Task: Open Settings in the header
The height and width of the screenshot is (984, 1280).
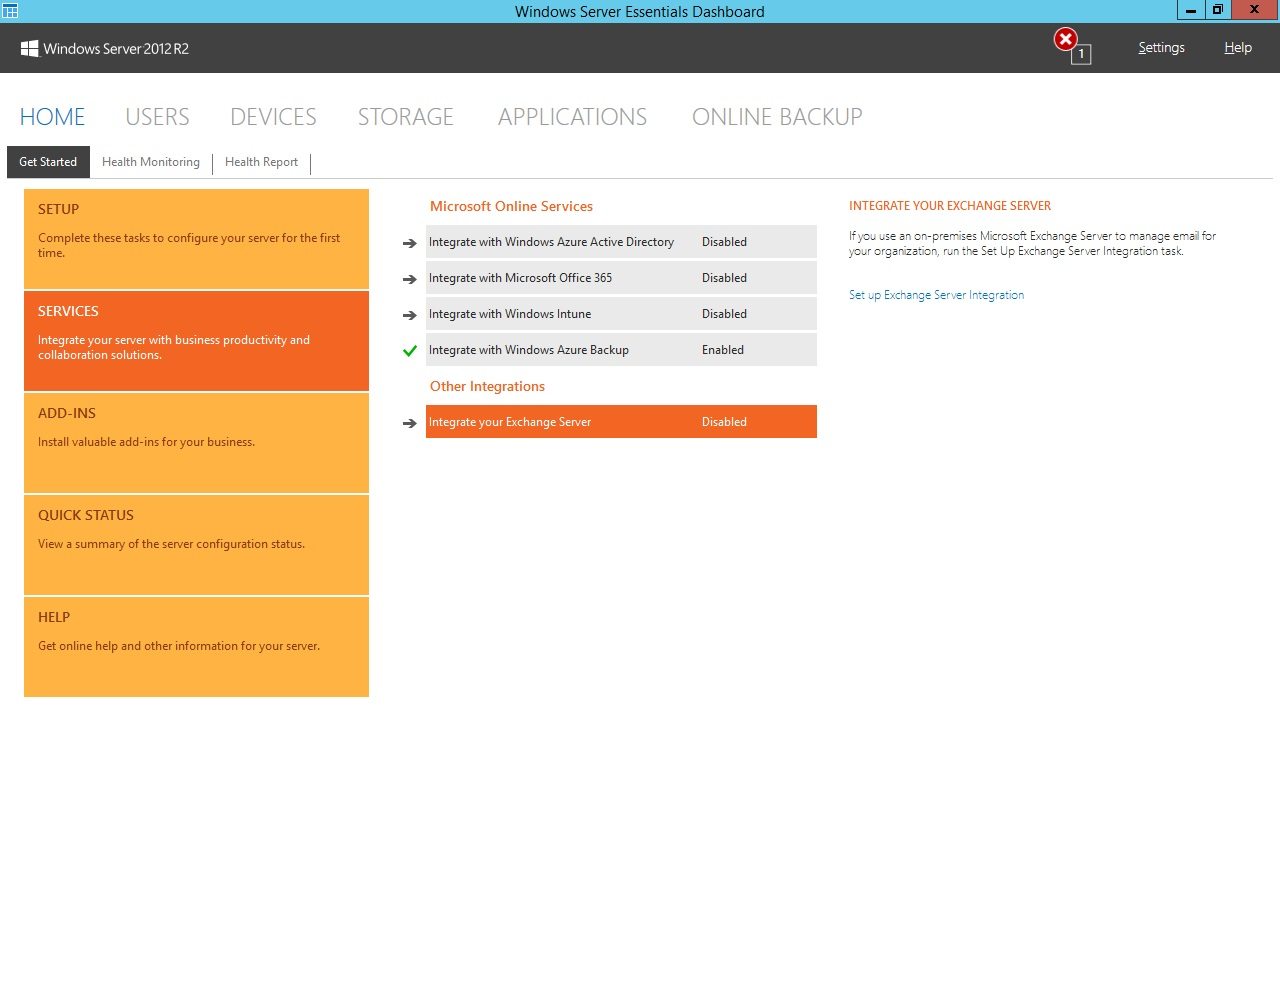Action: pyautogui.click(x=1161, y=48)
